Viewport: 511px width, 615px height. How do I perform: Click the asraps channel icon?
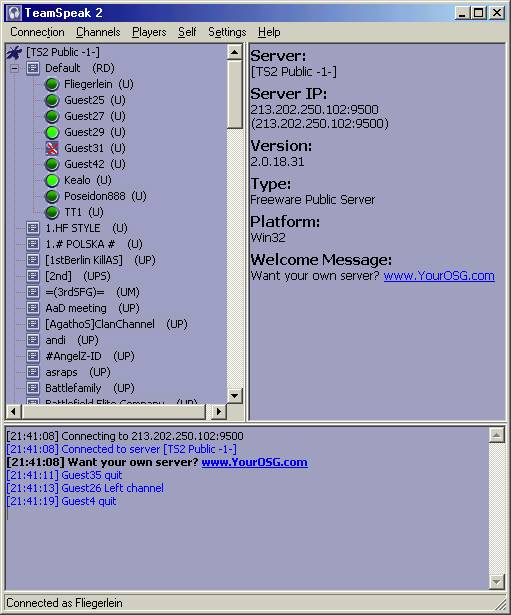(33, 372)
